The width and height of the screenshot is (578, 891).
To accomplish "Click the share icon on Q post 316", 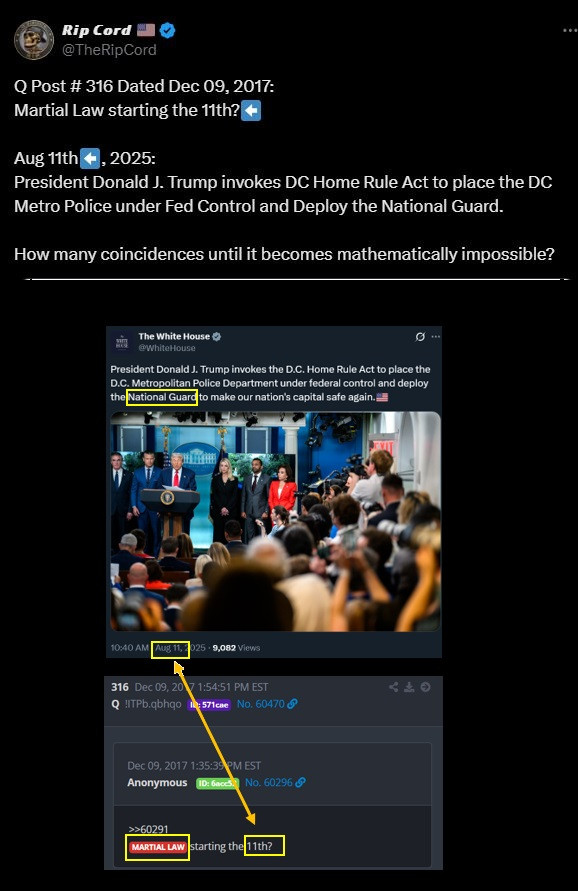I will [x=393, y=687].
